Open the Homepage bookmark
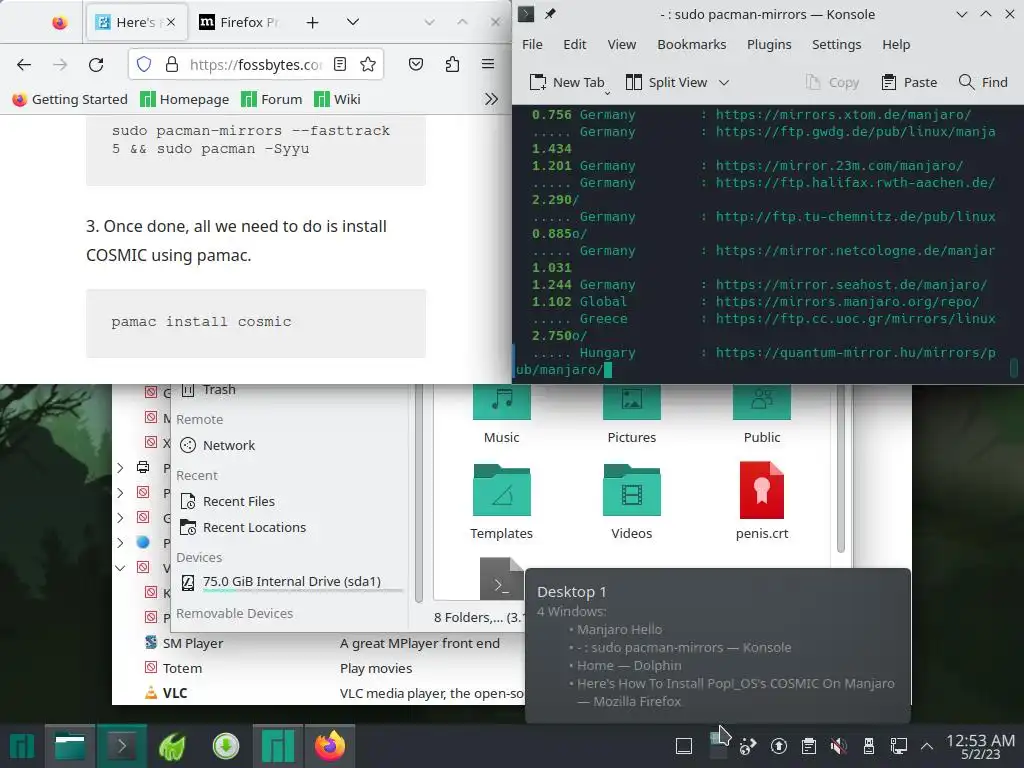Image resolution: width=1024 pixels, height=768 pixels. 185,99
